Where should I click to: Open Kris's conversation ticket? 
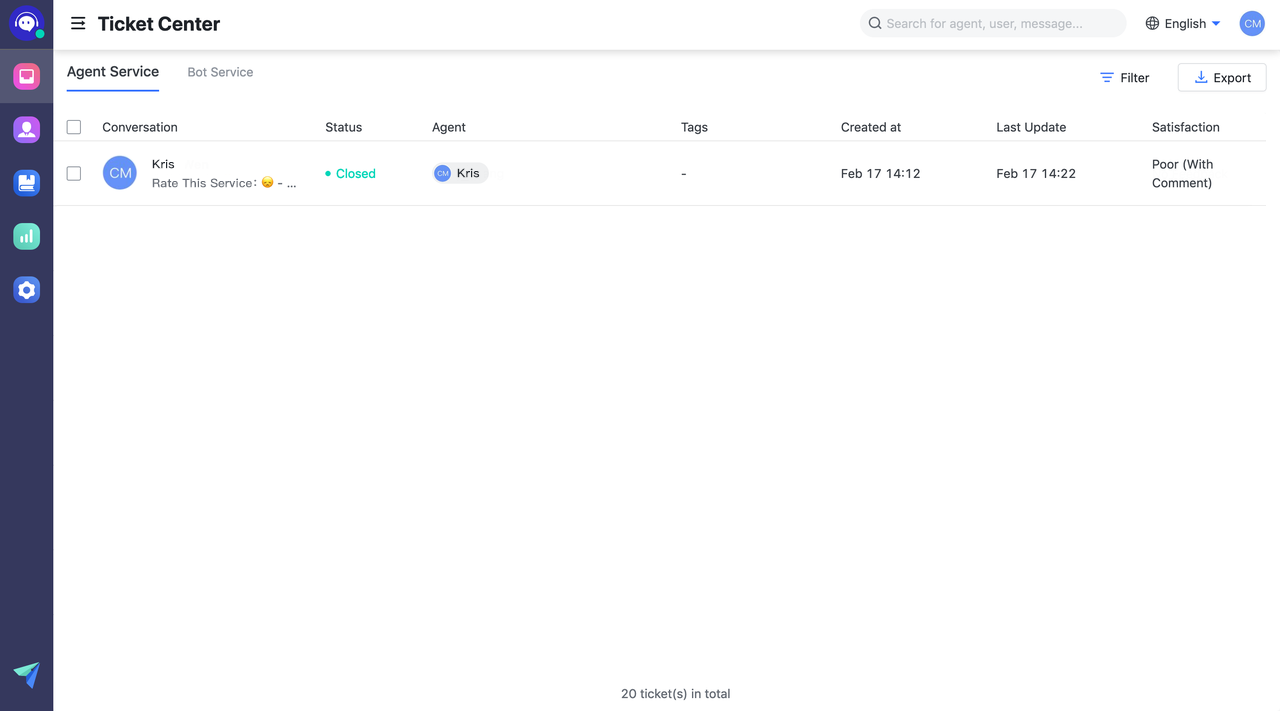click(x=222, y=173)
